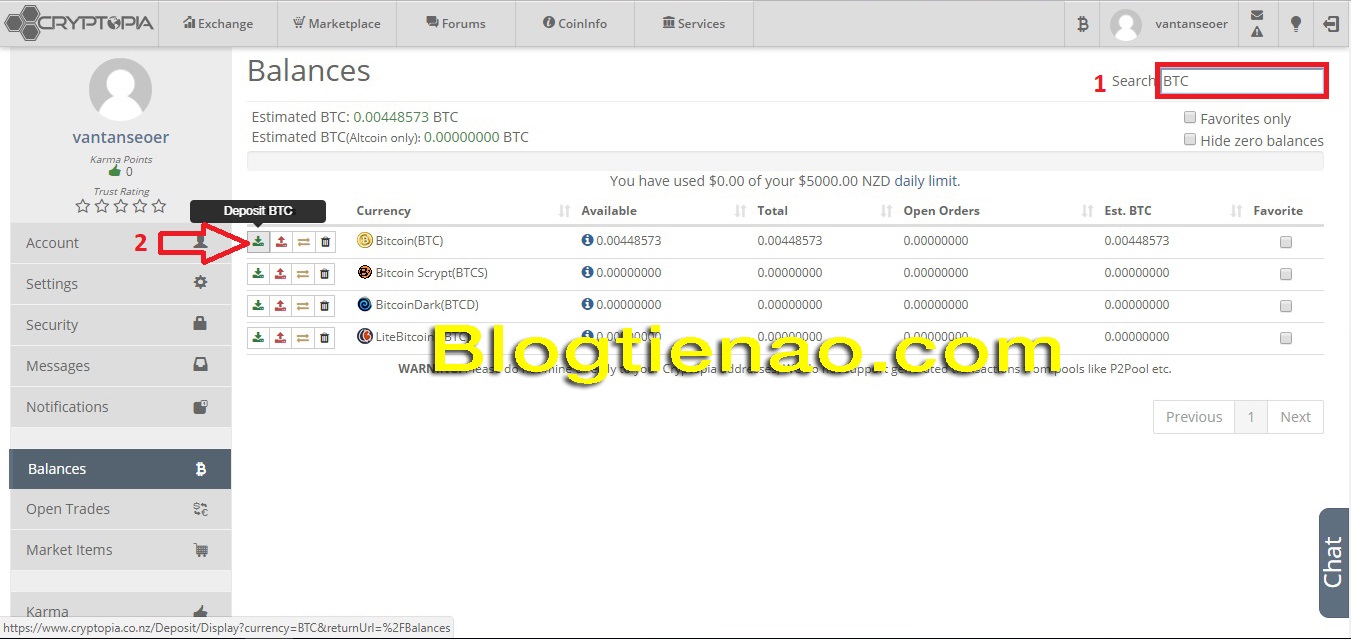The width and height of the screenshot is (1351, 639).
Task: Click the Previous page button
Action: click(x=1193, y=417)
